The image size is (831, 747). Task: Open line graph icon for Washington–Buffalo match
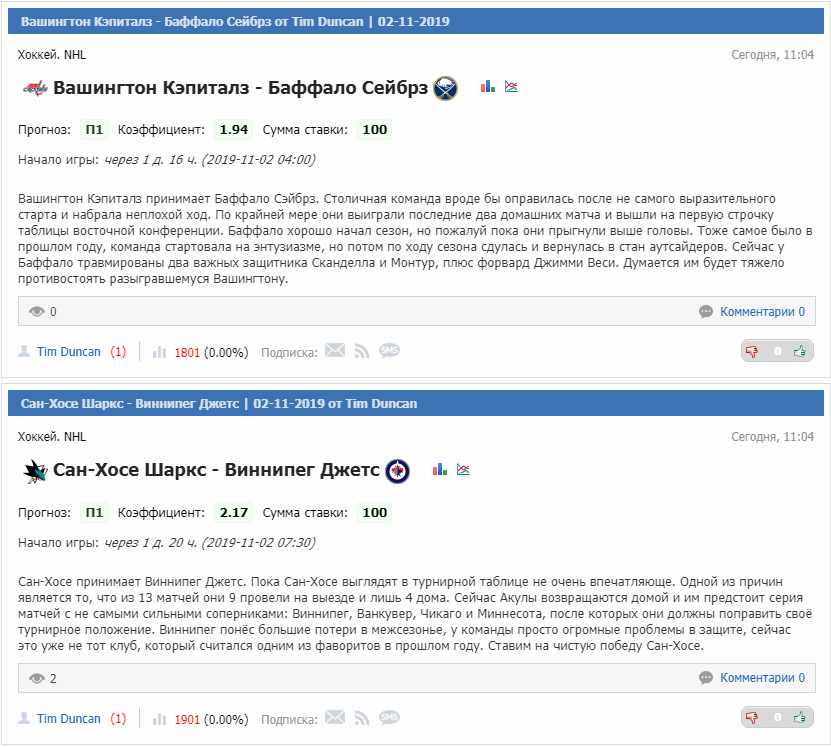coord(511,86)
